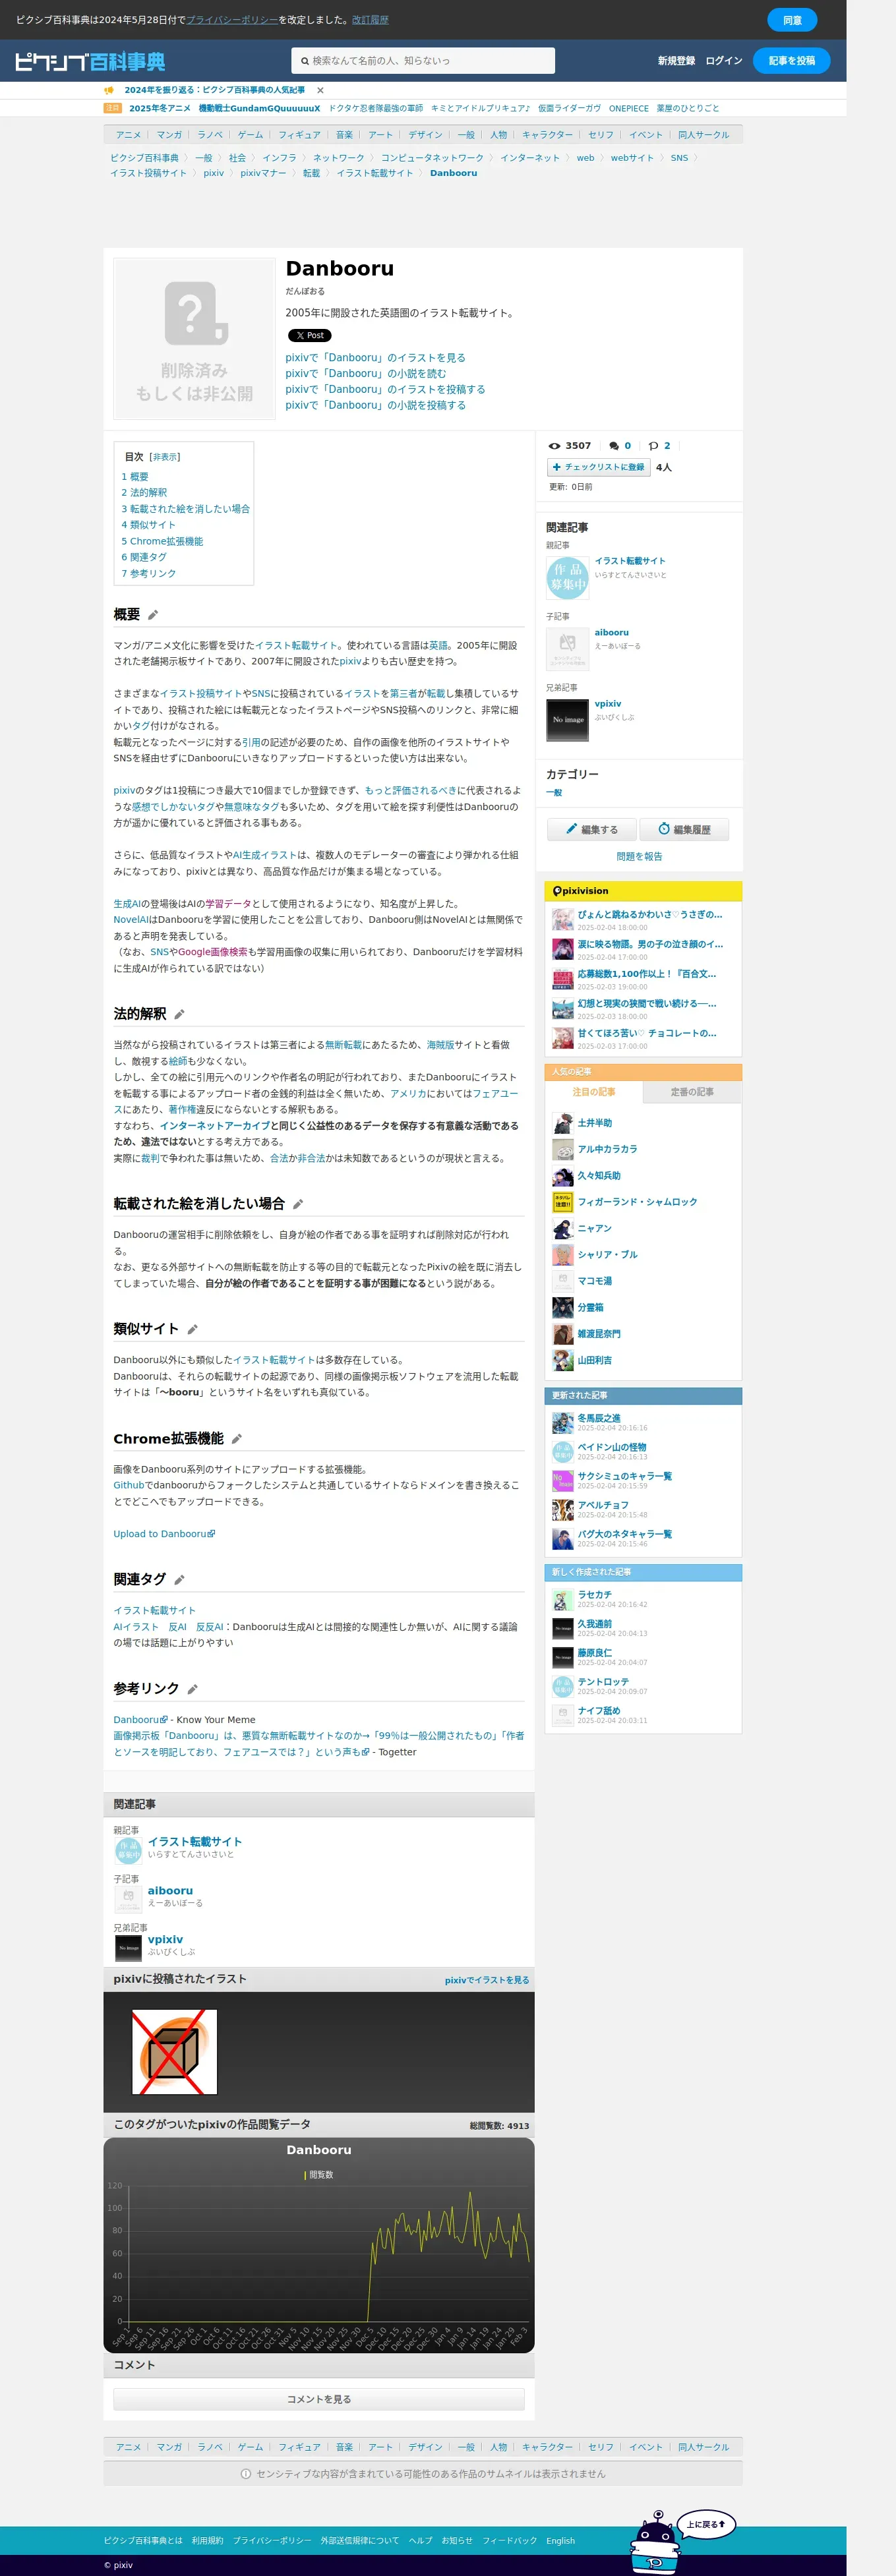Click the ログイン link
The width and height of the screenshot is (896, 2576).
[x=724, y=61]
